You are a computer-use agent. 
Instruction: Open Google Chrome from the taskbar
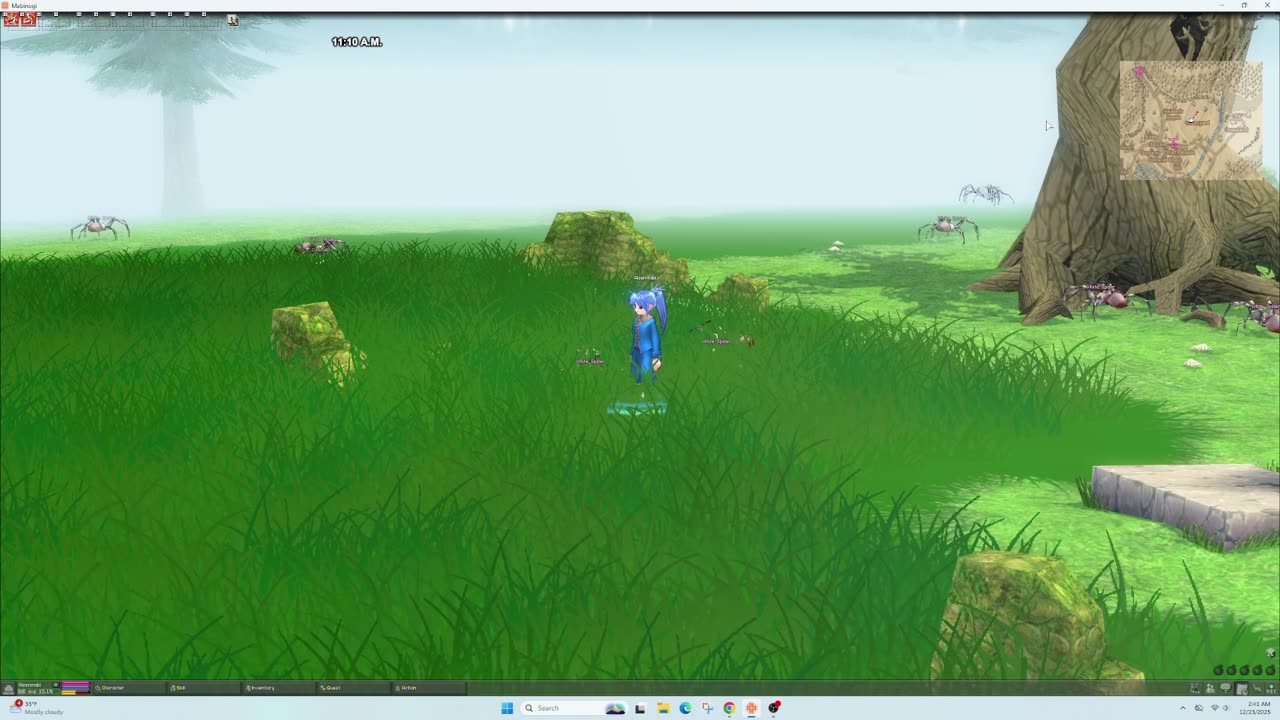tap(729, 708)
